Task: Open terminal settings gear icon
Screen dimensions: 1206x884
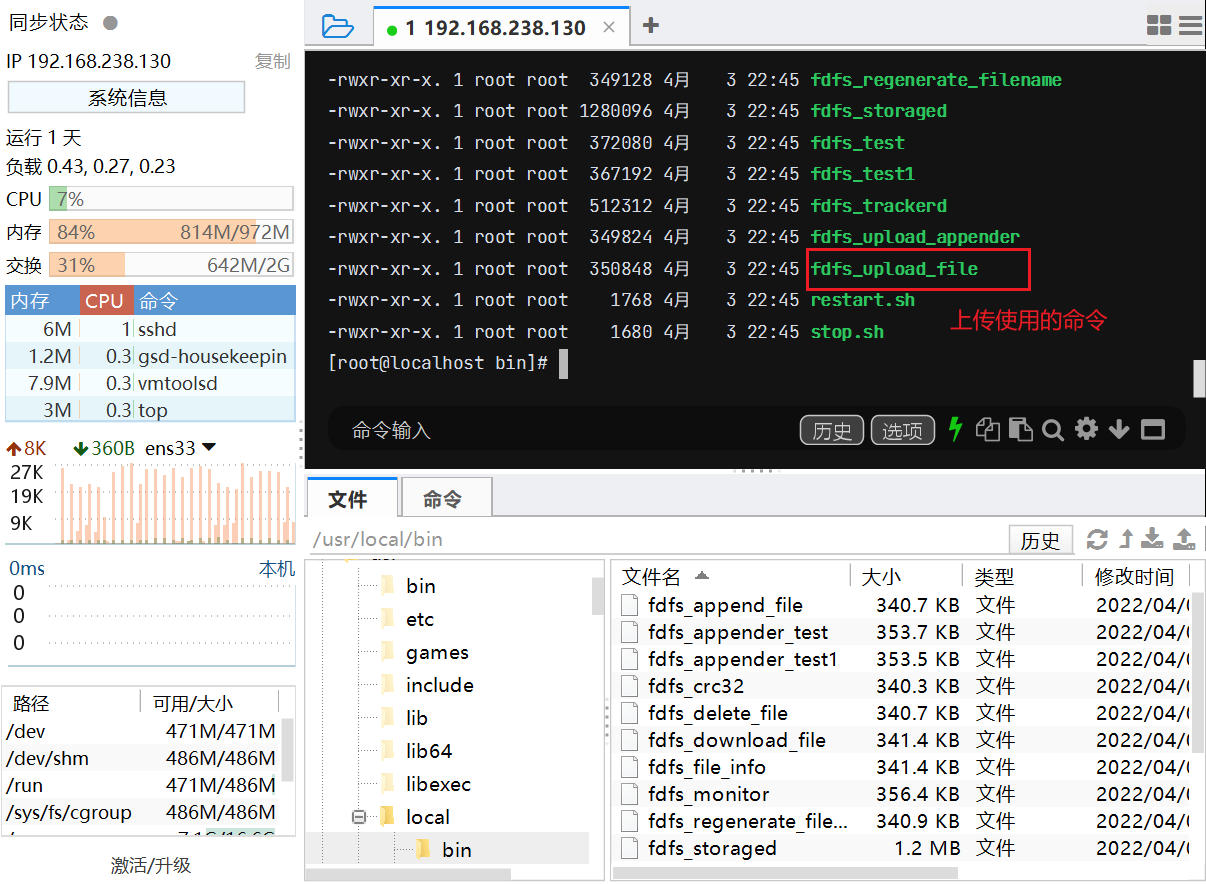Action: [x=1086, y=429]
